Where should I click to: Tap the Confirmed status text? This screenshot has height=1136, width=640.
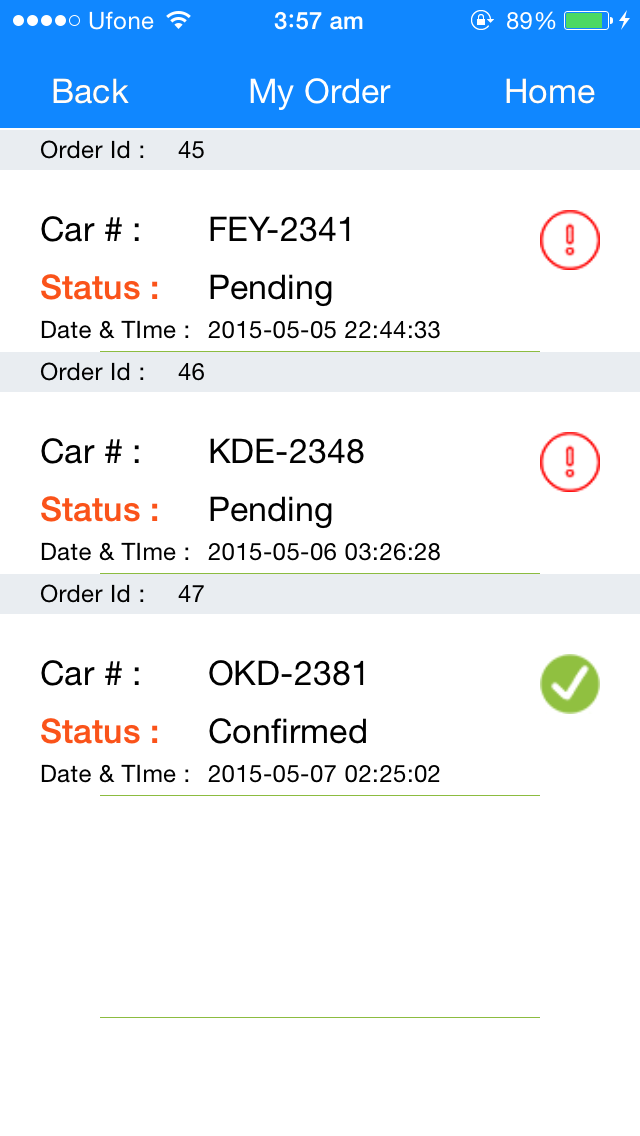pyautogui.click(x=288, y=732)
